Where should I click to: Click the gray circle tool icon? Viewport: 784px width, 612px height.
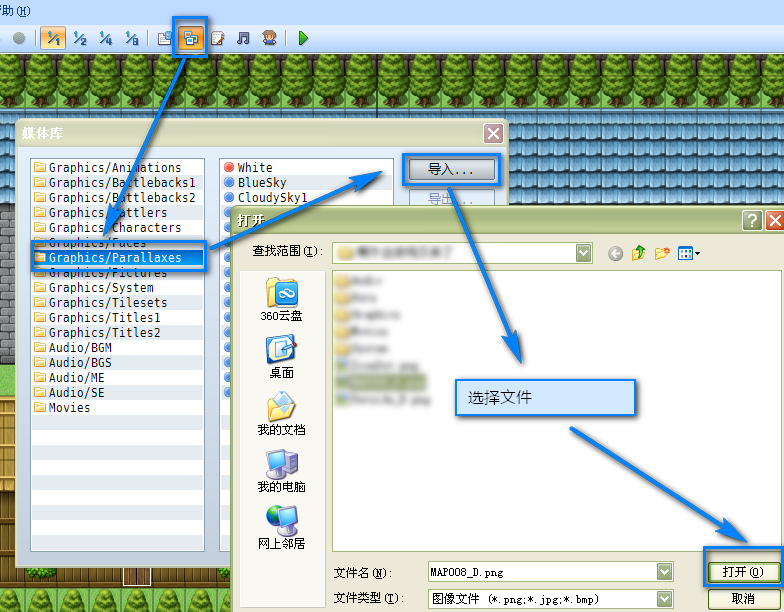19,38
